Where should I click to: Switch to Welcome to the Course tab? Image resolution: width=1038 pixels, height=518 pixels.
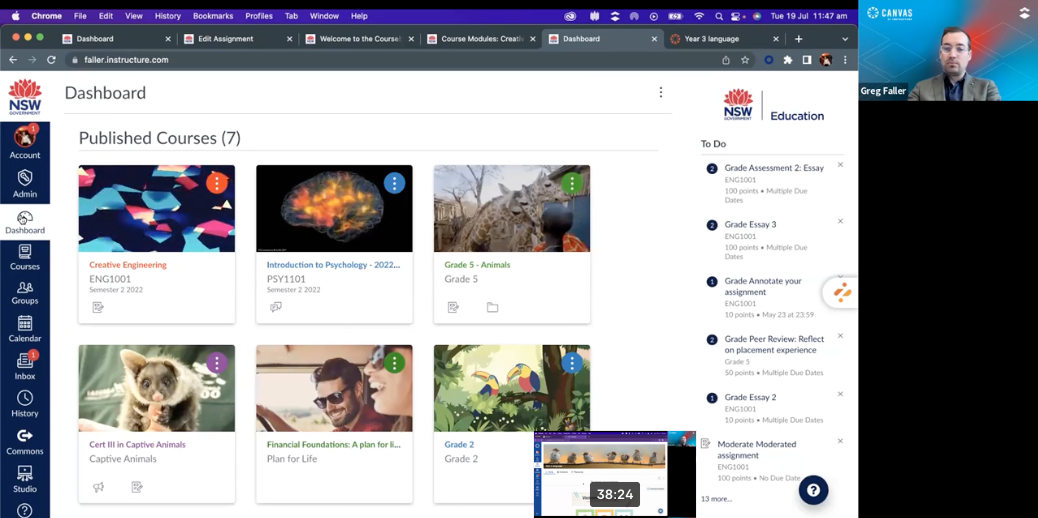[x=358, y=39]
